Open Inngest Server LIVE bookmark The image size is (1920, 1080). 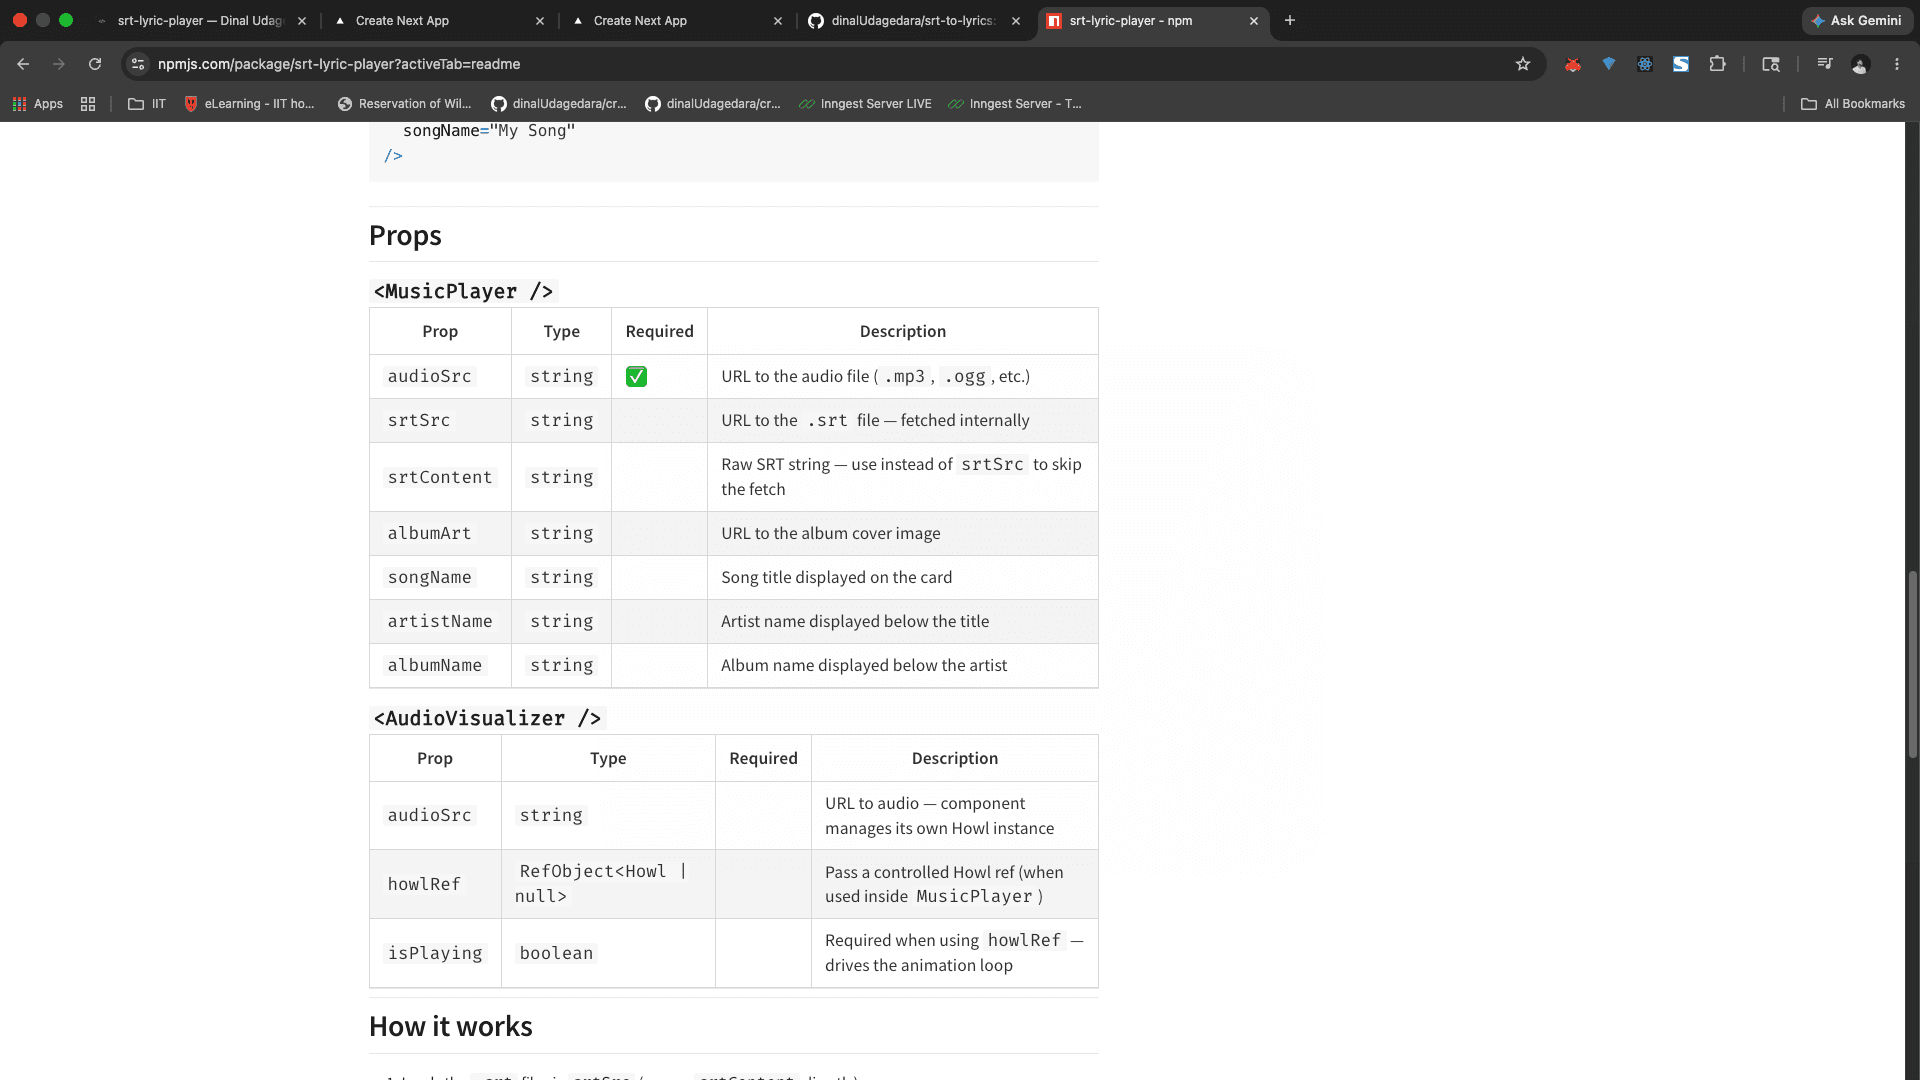pos(865,104)
